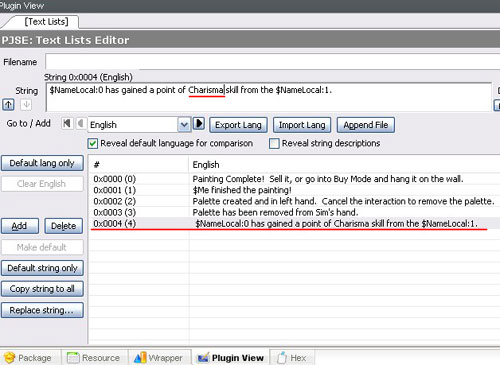Go to next language arrow button
Viewport: 500px width, 365px height.
click(x=199, y=123)
